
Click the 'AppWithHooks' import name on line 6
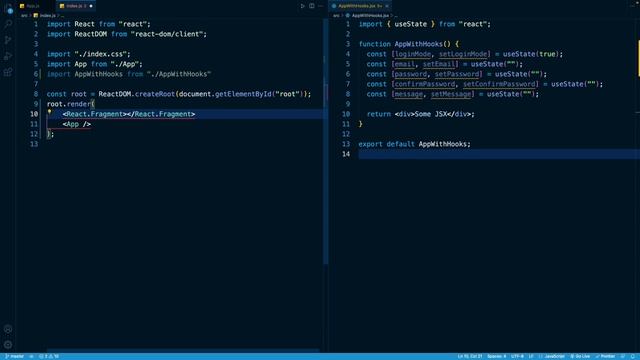(x=98, y=74)
